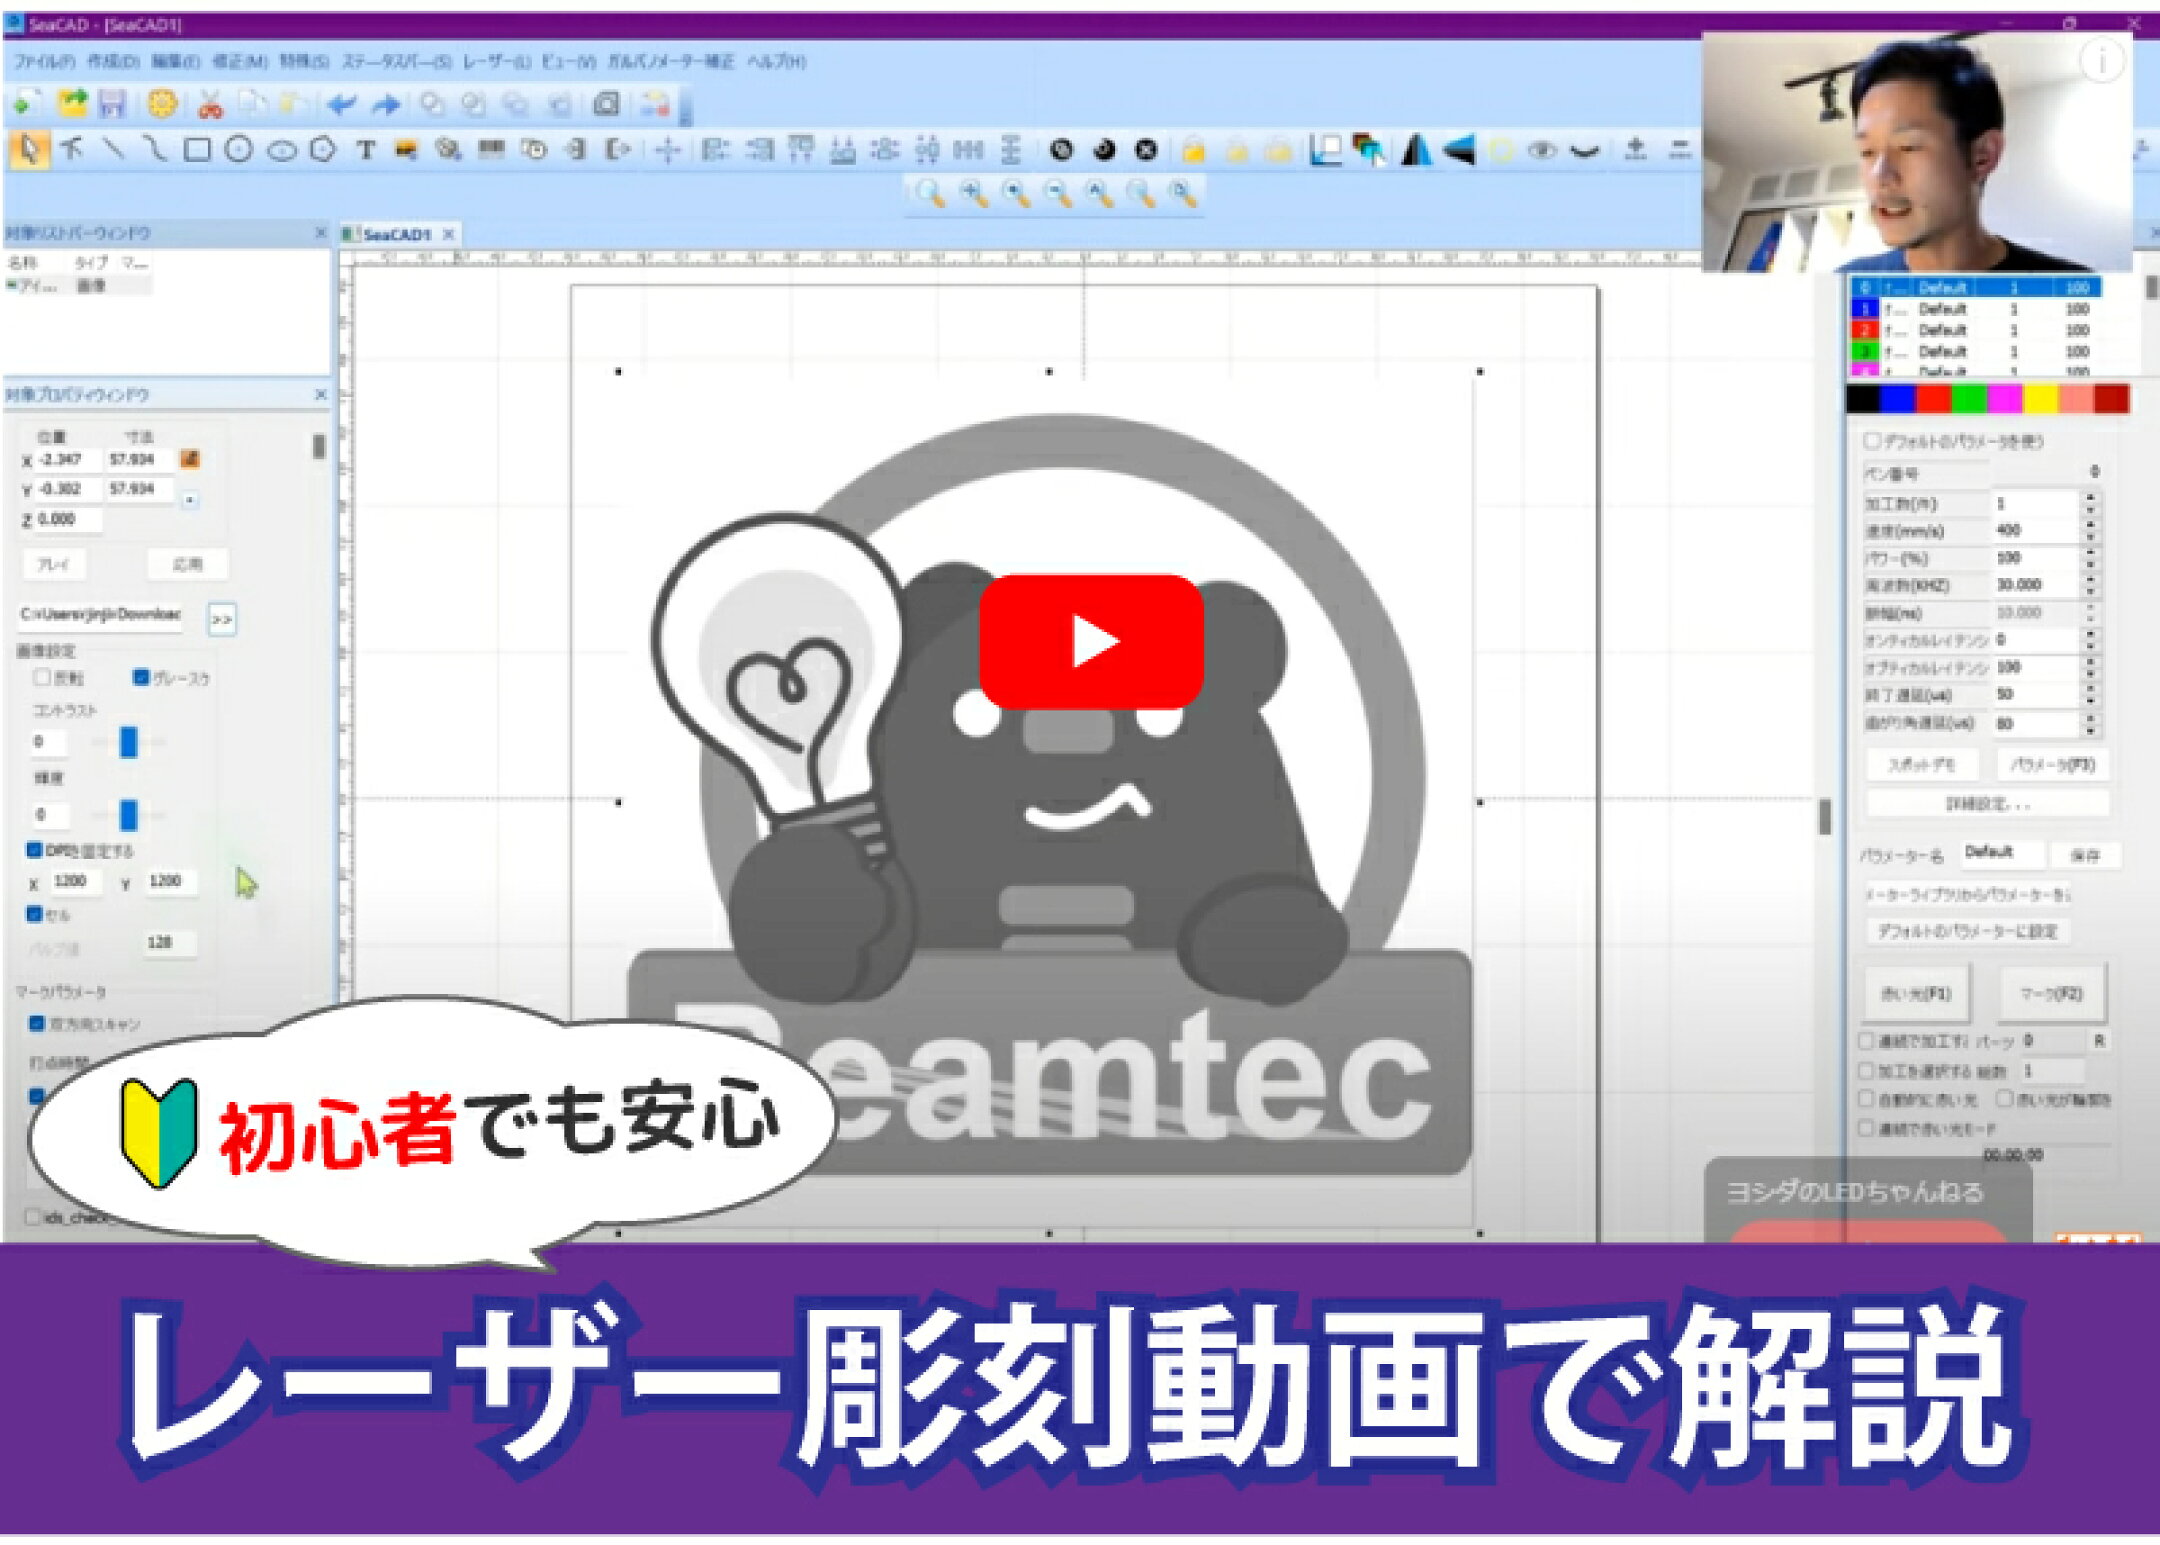Click the >> browse file path button
This screenshot has height=1545, width=2160.
click(x=222, y=620)
